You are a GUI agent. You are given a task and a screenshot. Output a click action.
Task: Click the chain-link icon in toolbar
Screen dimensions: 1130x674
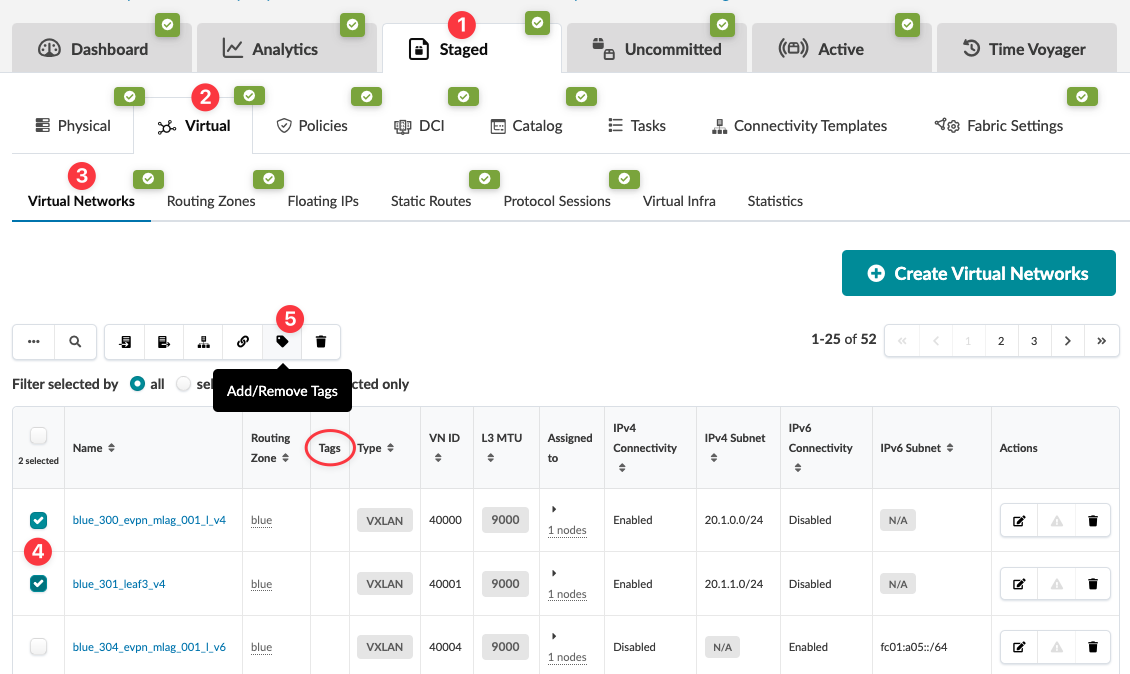pyautogui.click(x=243, y=342)
